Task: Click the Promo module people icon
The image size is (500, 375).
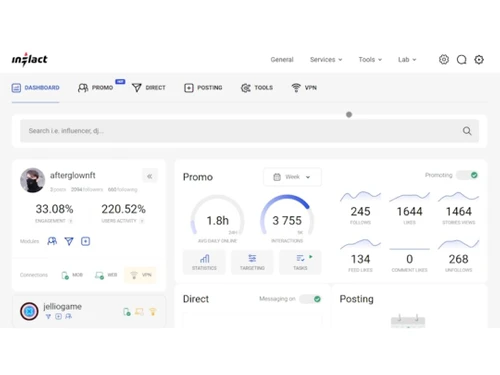Action: click(x=52, y=241)
